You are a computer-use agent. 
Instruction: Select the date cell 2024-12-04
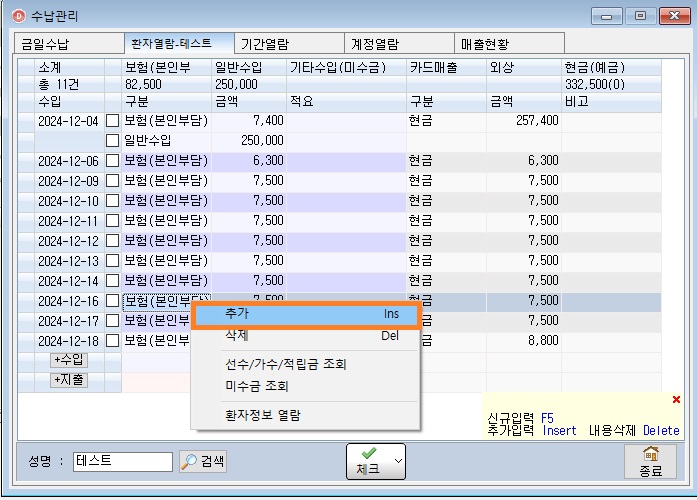click(69, 121)
